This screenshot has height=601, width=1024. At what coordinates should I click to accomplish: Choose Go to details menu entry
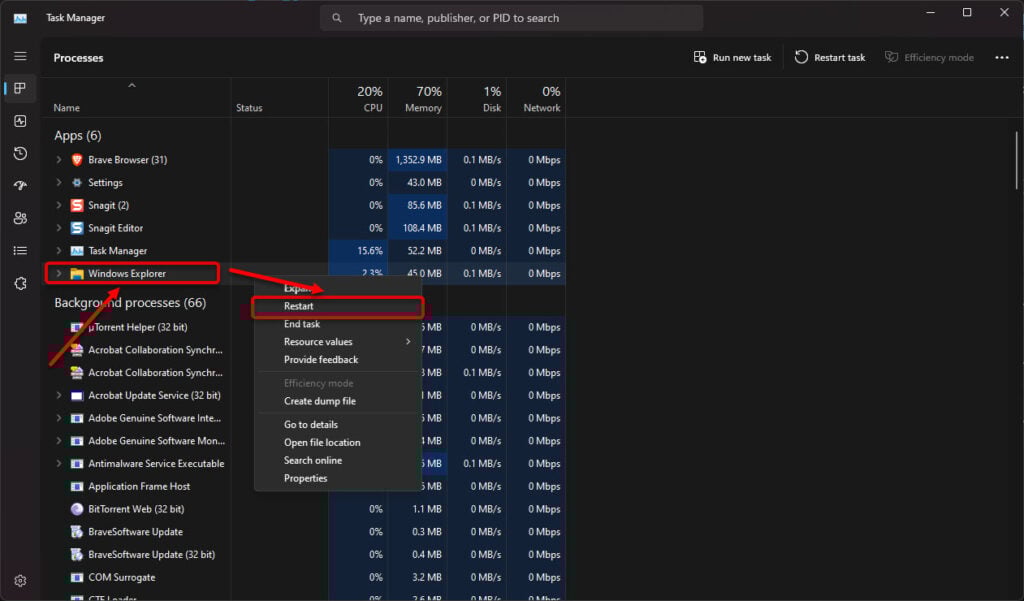coord(338,425)
